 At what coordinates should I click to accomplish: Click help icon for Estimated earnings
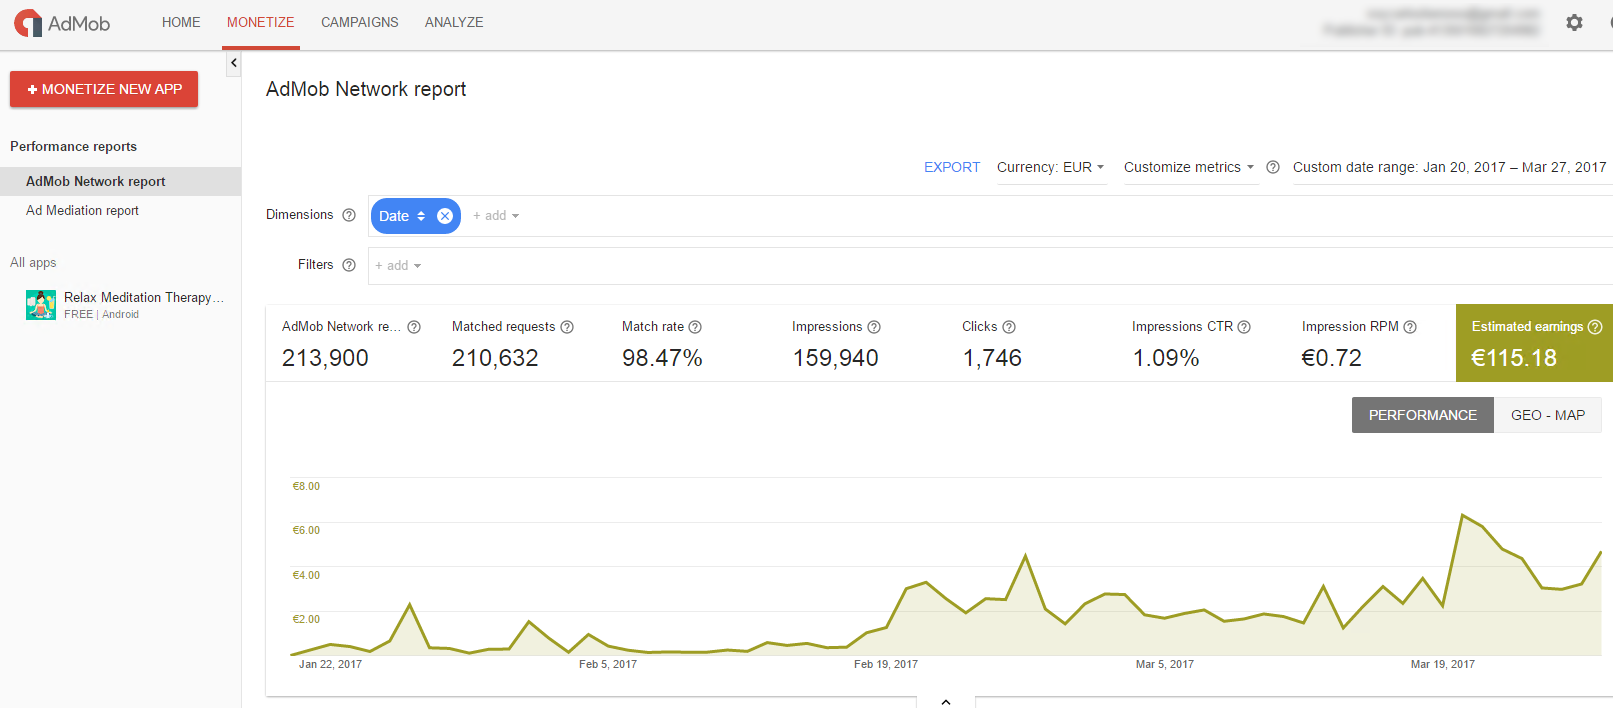(x=1595, y=327)
